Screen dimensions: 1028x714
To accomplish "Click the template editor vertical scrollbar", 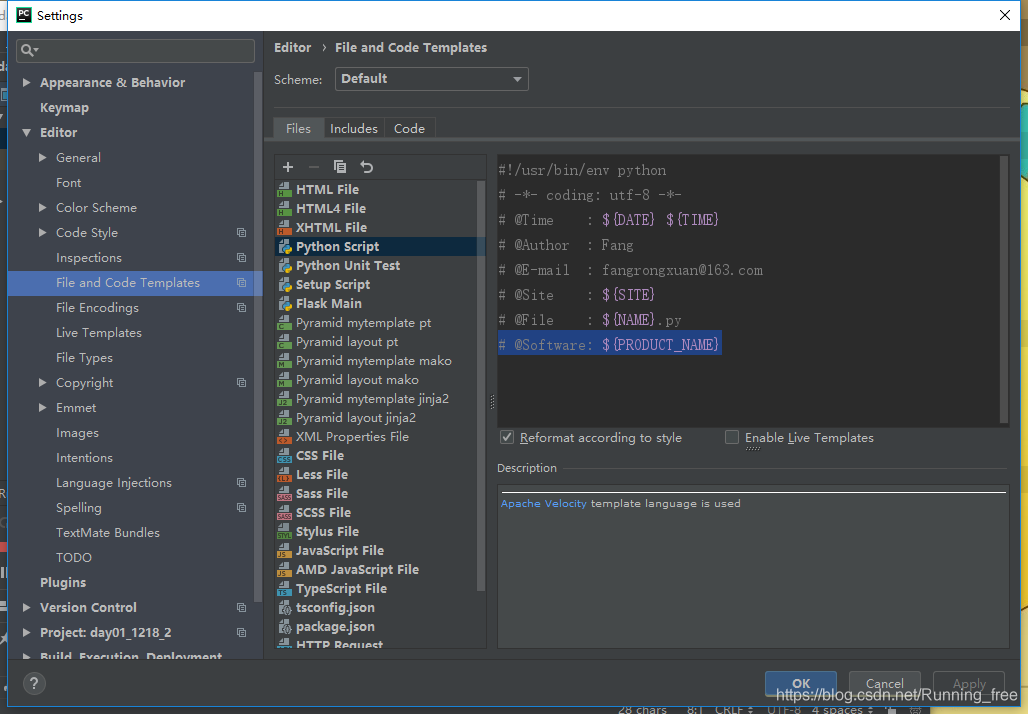I will tap(1003, 289).
